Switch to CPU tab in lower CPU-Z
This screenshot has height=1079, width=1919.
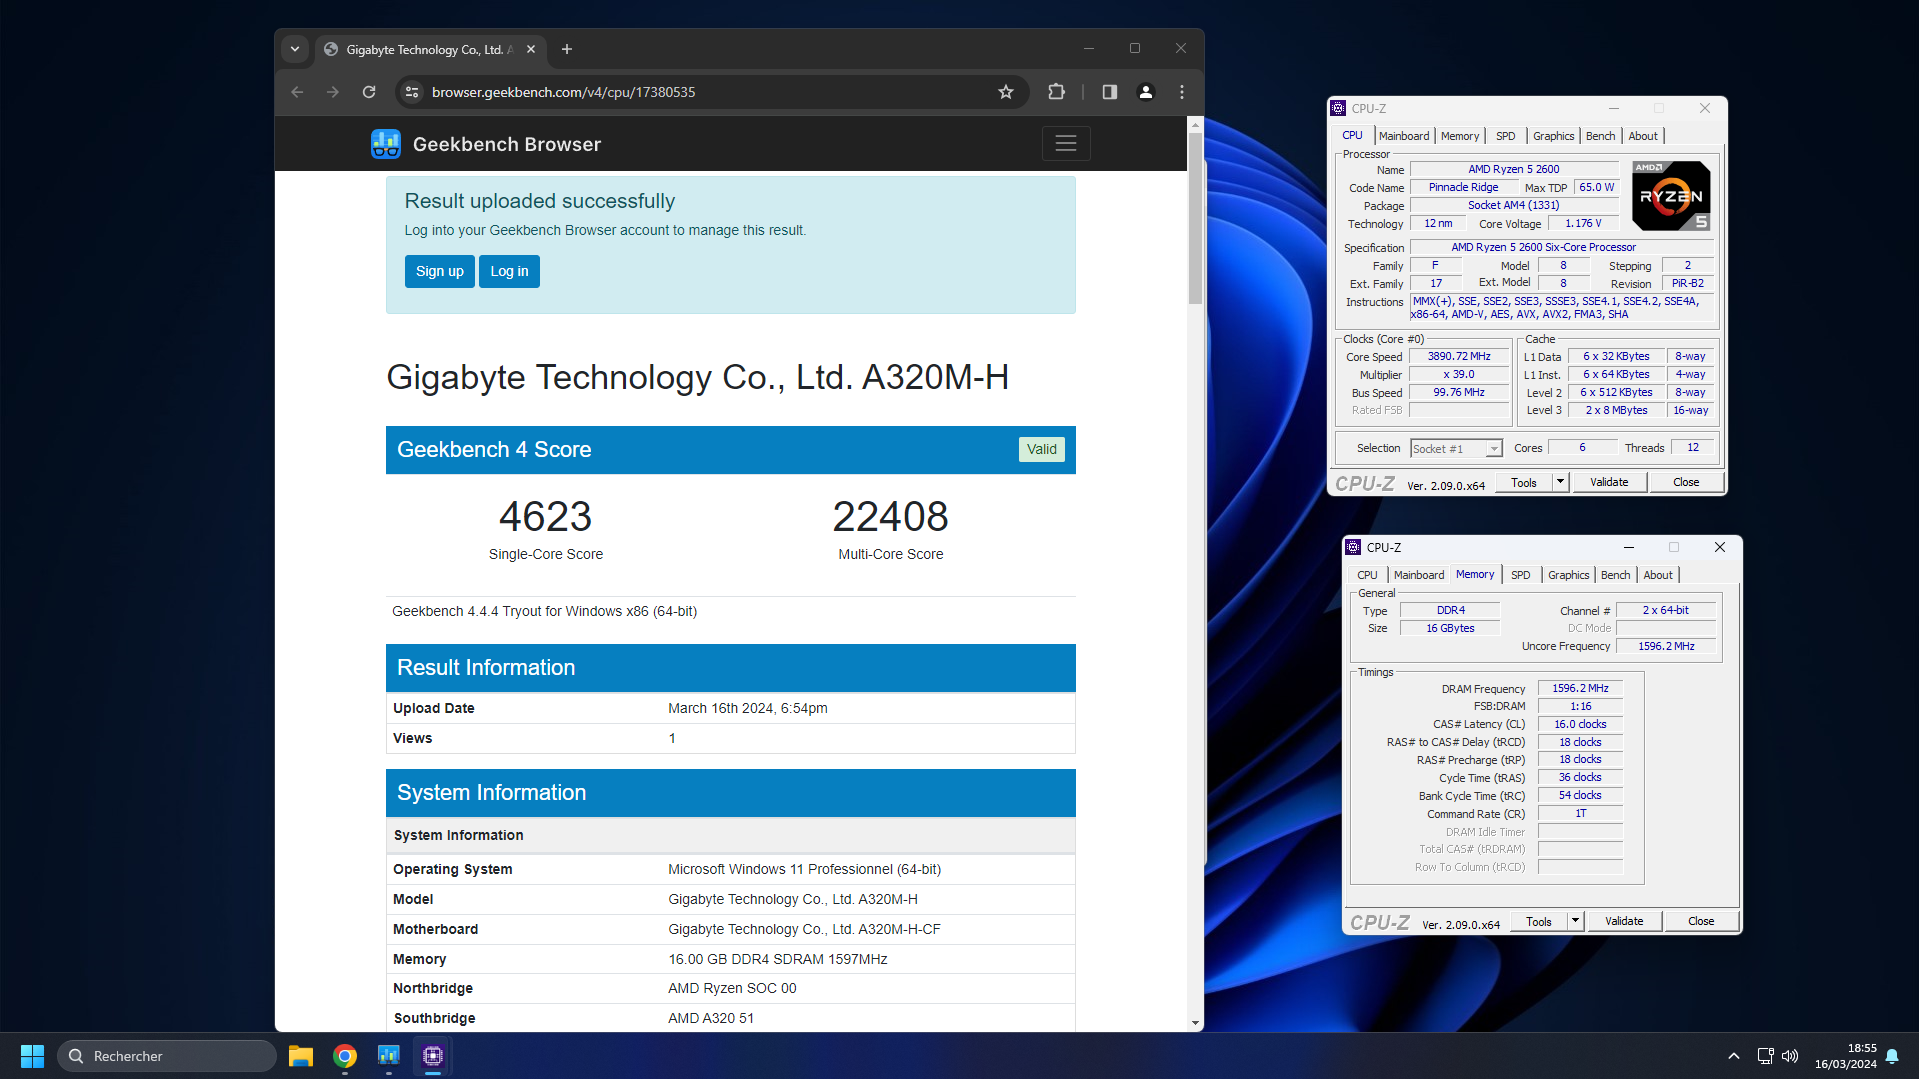click(x=1367, y=575)
